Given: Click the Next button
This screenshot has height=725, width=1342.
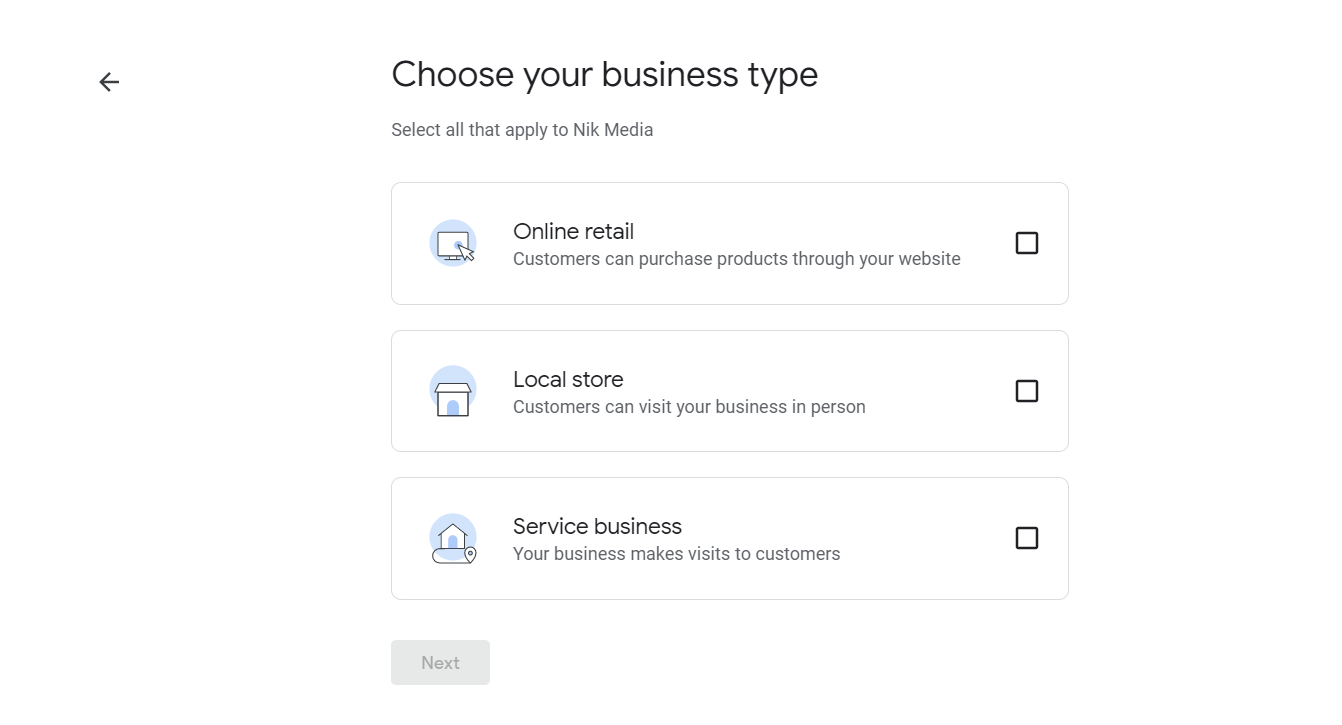Looking at the screenshot, I should tap(440, 662).
